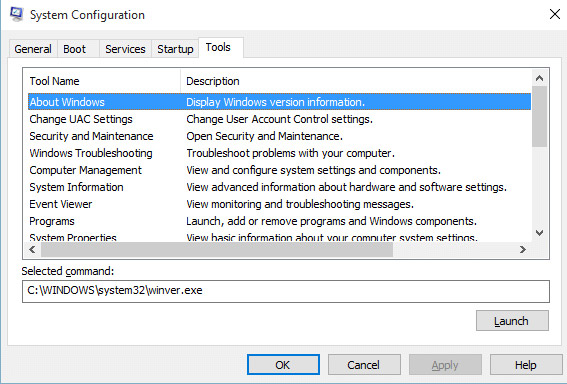Click the vertical scrollbar thumb

pos(540,116)
